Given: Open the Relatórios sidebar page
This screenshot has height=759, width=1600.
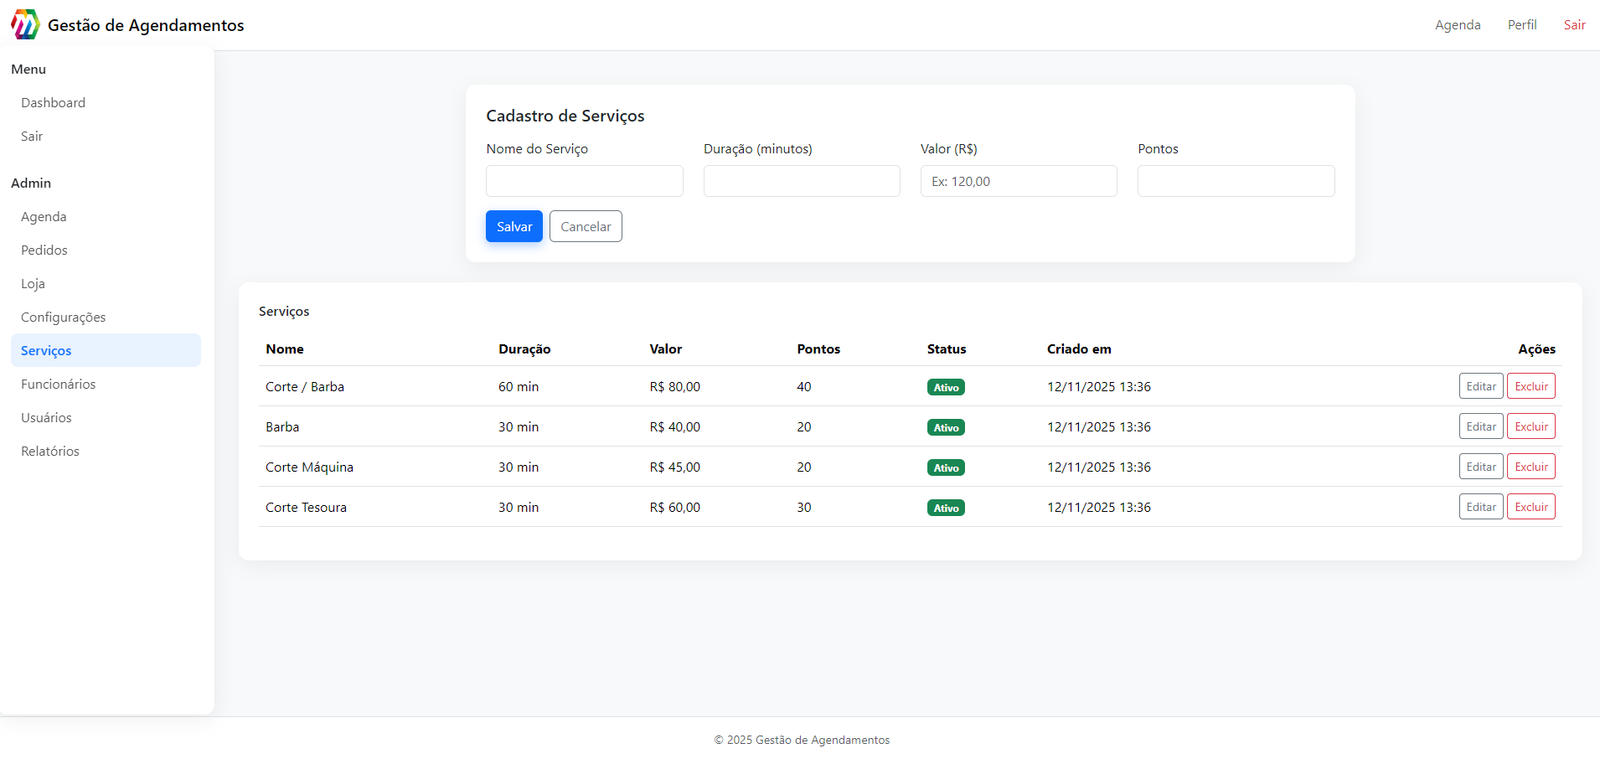Looking at the screenshot, I should tap(50, 451).
